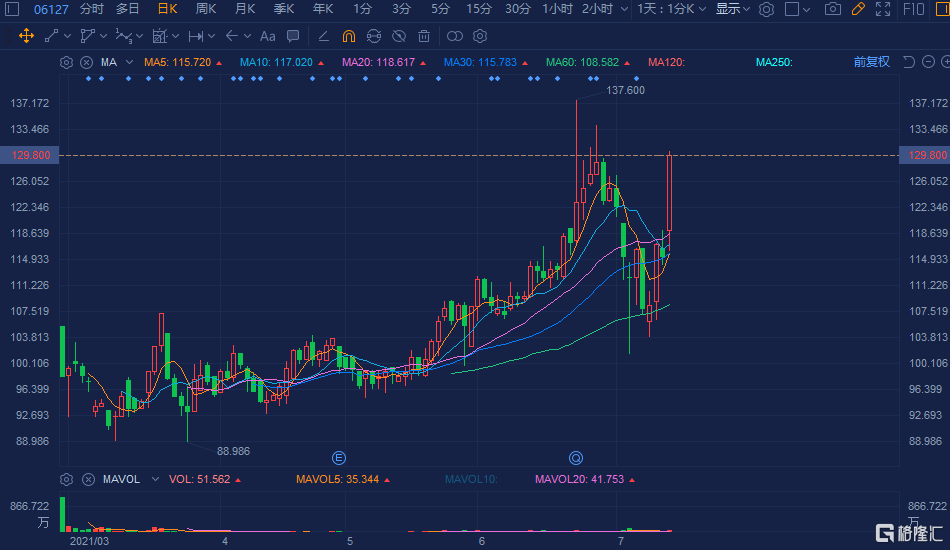The width and height of the screenshot is (950, 550).
Task: Click the F10 company info button
Action: coord(913,9)
